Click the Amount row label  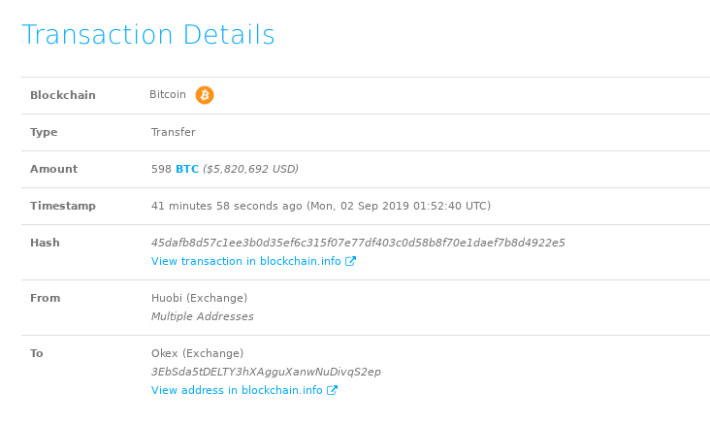tap(54, 169)
